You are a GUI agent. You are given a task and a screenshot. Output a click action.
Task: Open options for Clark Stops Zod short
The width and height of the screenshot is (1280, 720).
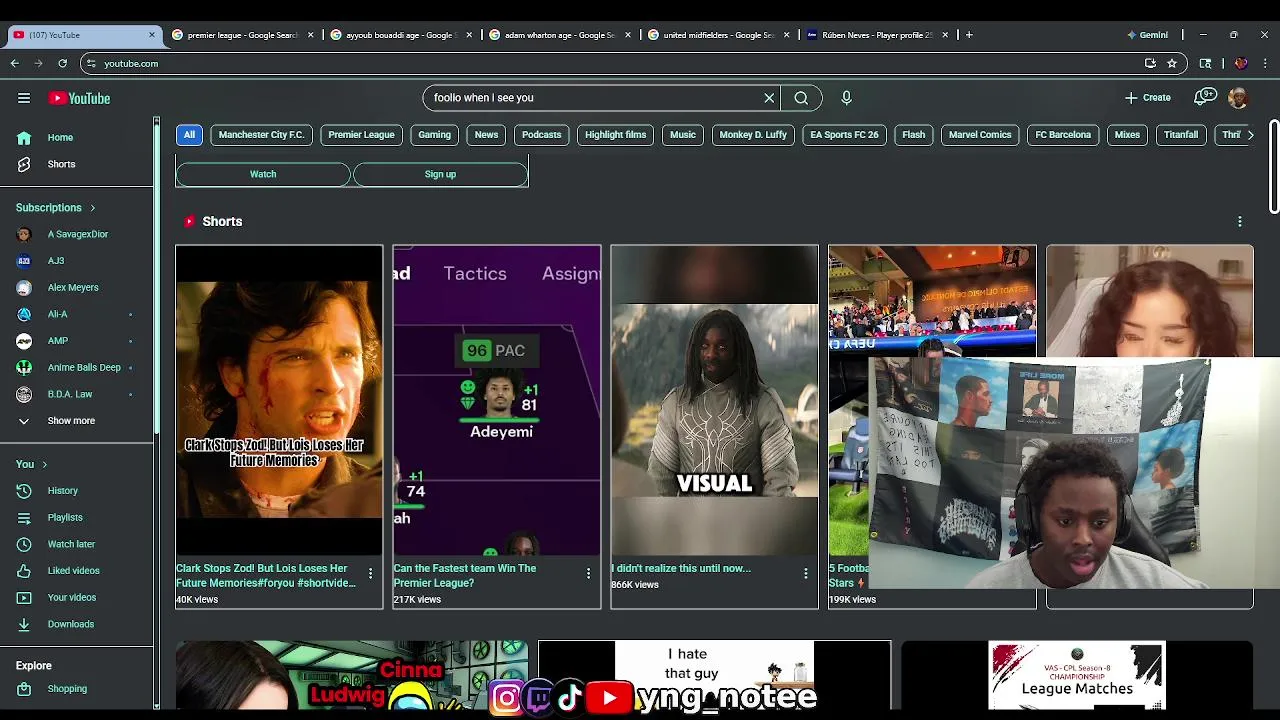coord(370,574)
